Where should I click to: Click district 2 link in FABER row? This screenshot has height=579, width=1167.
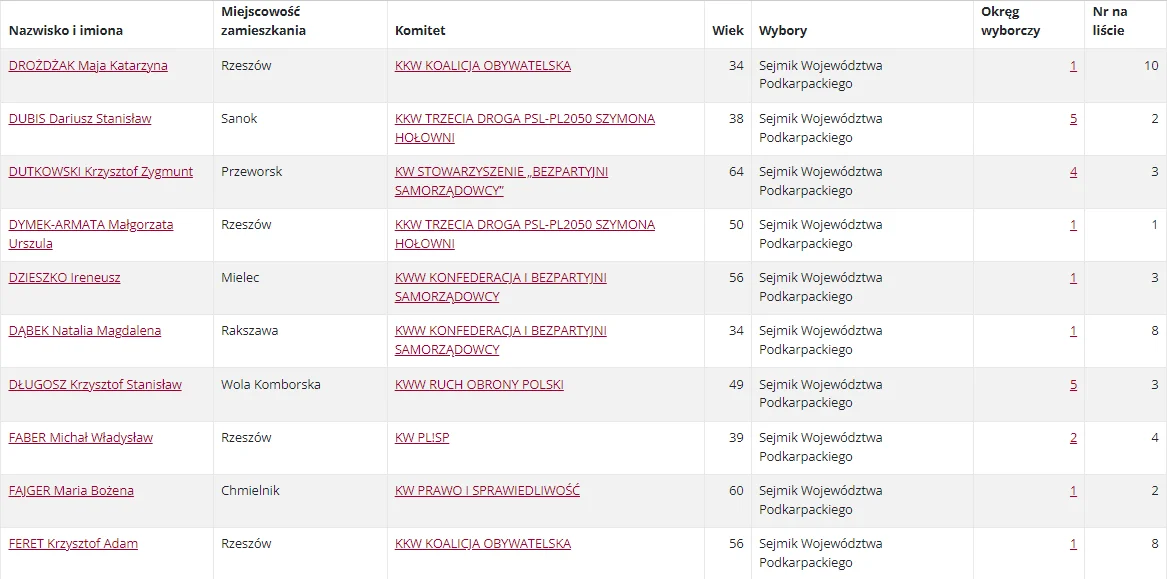[1073, 438]
